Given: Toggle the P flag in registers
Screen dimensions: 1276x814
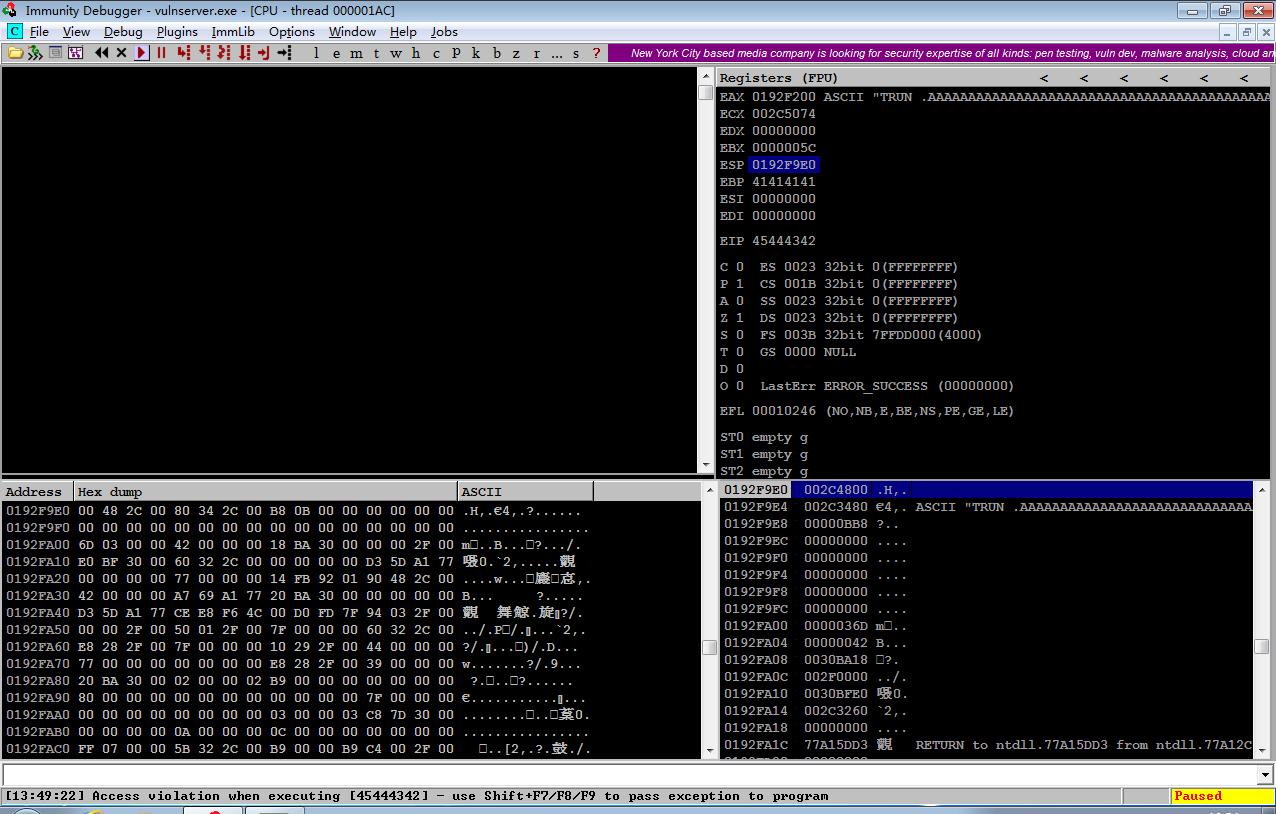Looking at the screenshot, I should pos(739,284).
